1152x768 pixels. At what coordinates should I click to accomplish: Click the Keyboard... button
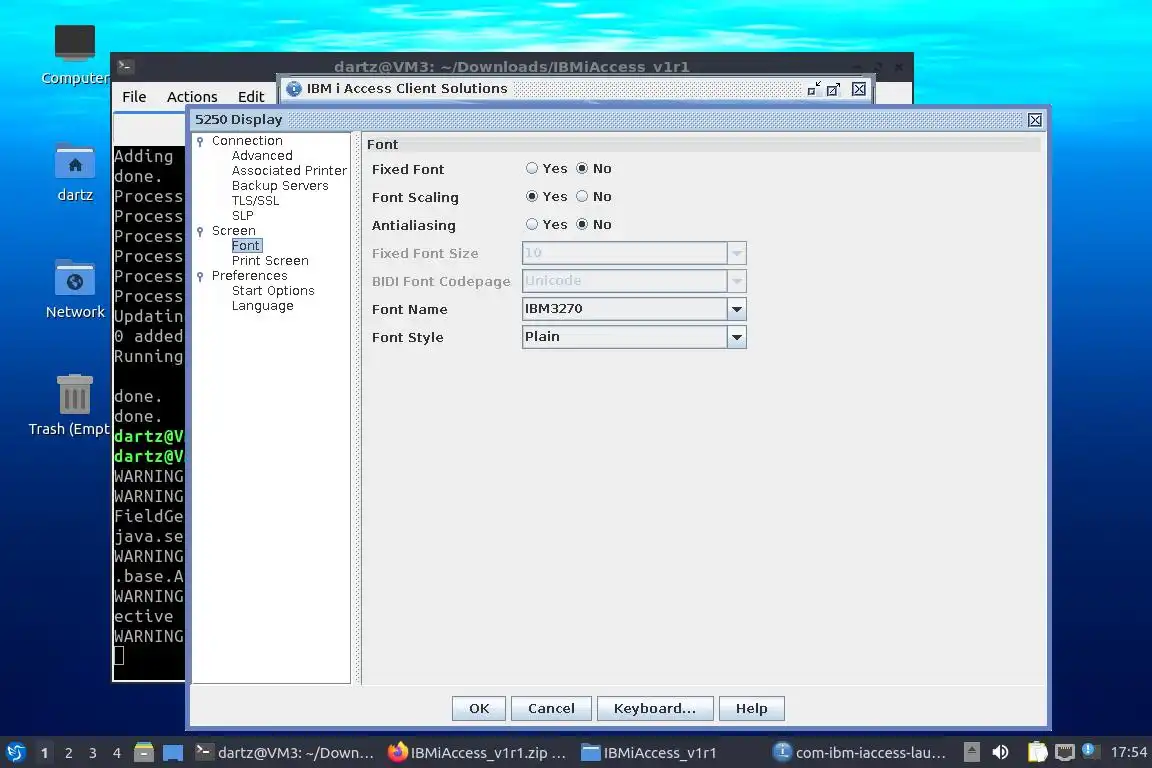point(655,708)
